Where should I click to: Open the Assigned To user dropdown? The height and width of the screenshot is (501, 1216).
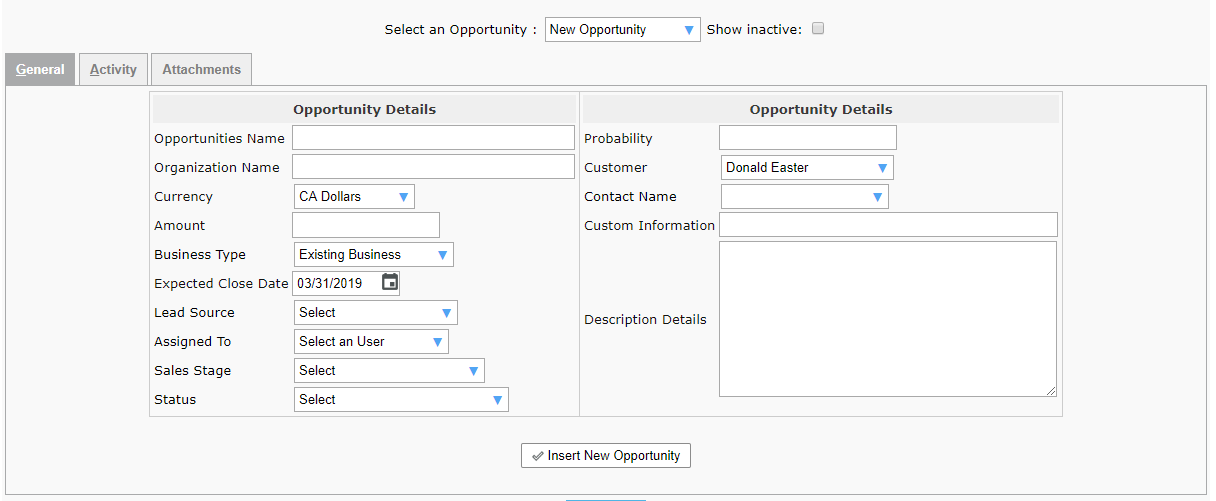coord(371,342)
